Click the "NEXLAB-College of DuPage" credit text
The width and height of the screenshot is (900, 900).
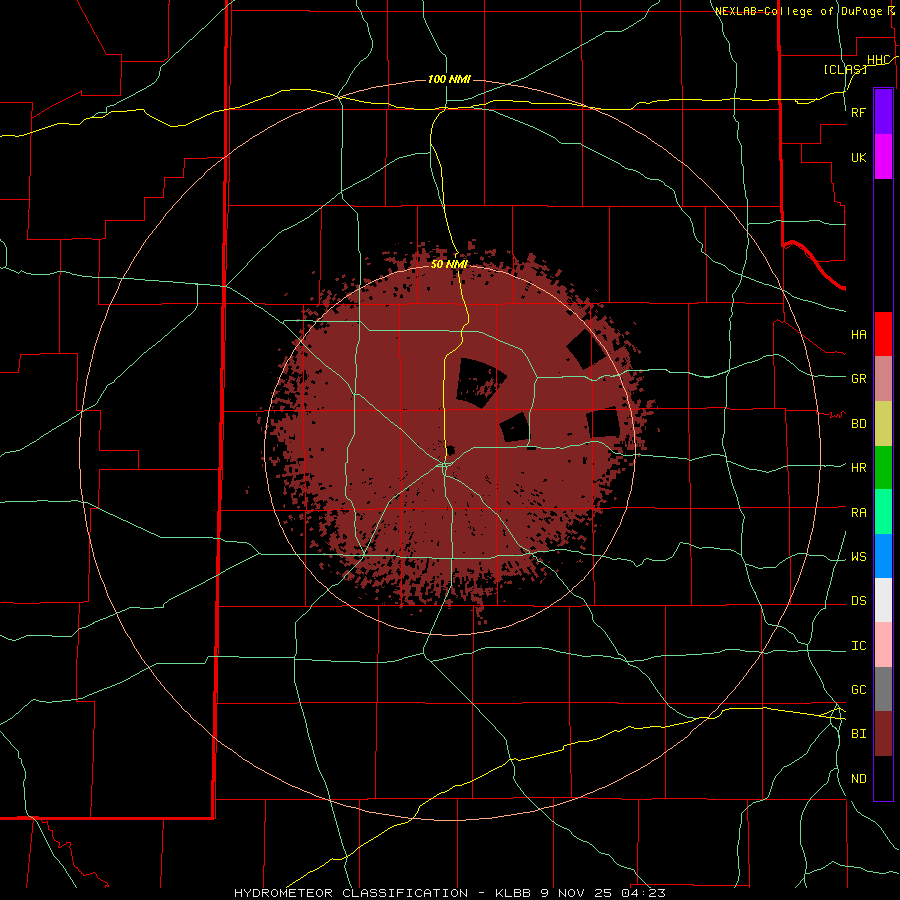point(800,11)
